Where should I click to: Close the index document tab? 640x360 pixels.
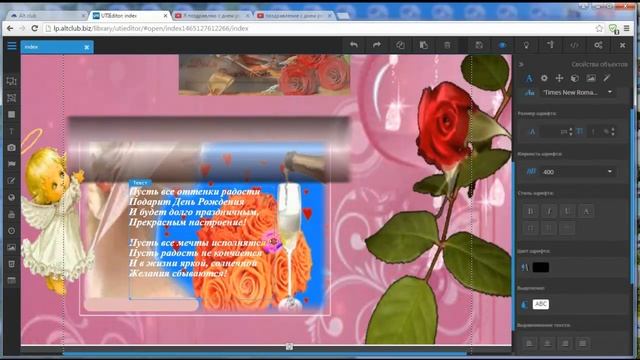click(87, 47)
